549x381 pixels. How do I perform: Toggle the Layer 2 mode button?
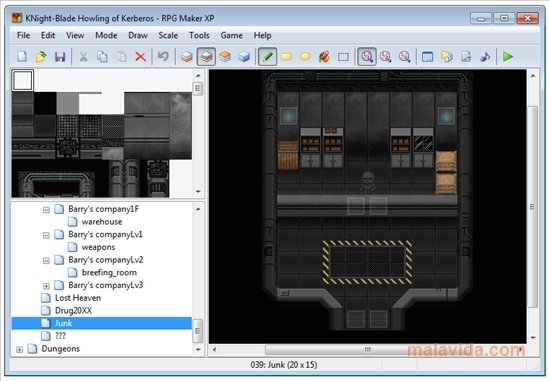[206, 57]
